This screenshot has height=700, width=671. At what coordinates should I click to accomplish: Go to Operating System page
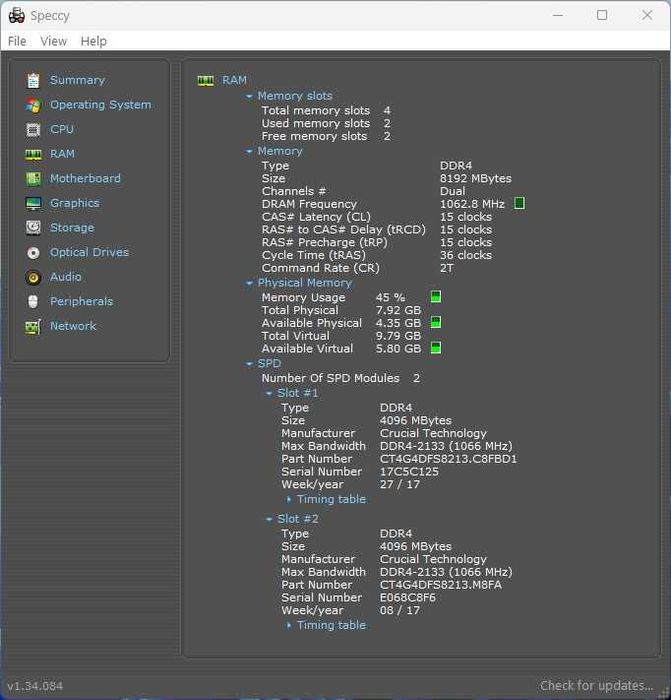click(100, 105)
